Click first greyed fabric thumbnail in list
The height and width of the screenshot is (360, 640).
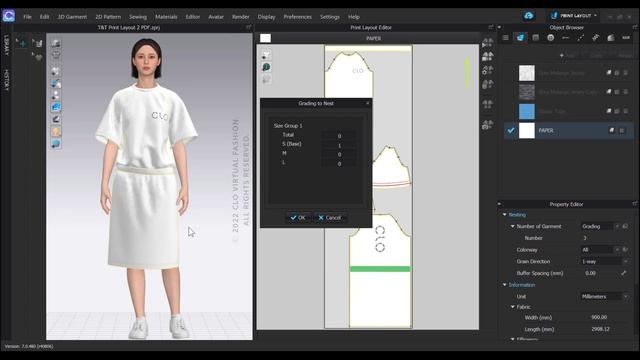pyautogui.click(x=527, y=73)
